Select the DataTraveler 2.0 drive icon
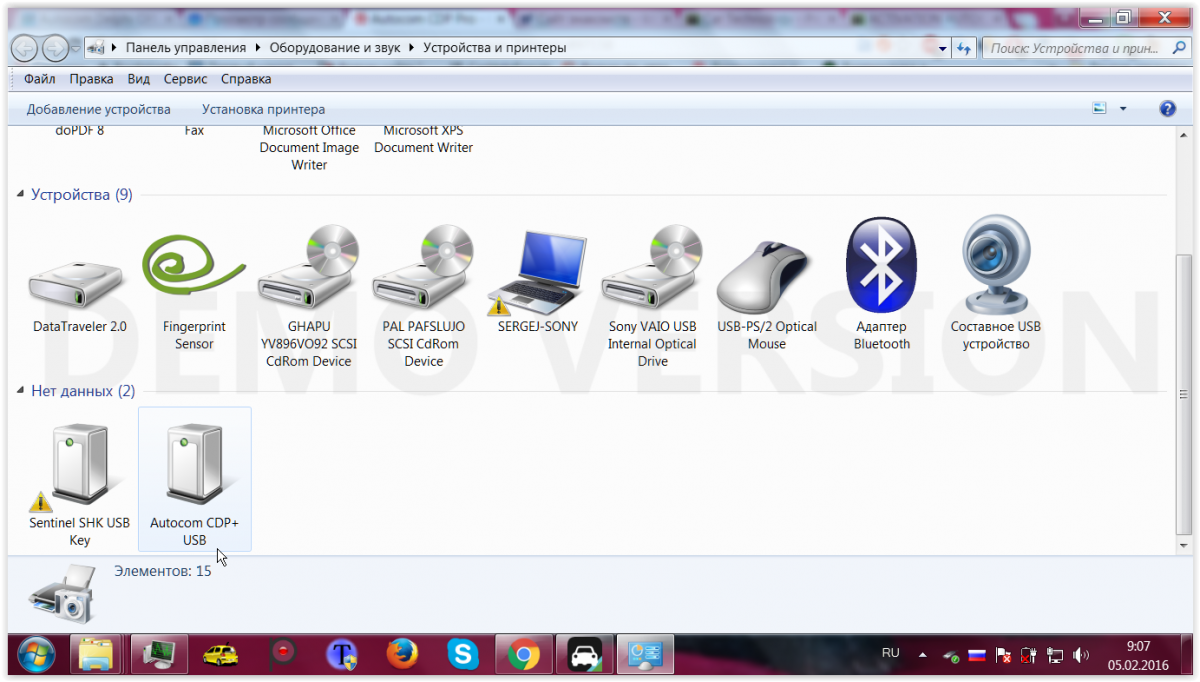The image size is (1200, 682). point(79,283)
